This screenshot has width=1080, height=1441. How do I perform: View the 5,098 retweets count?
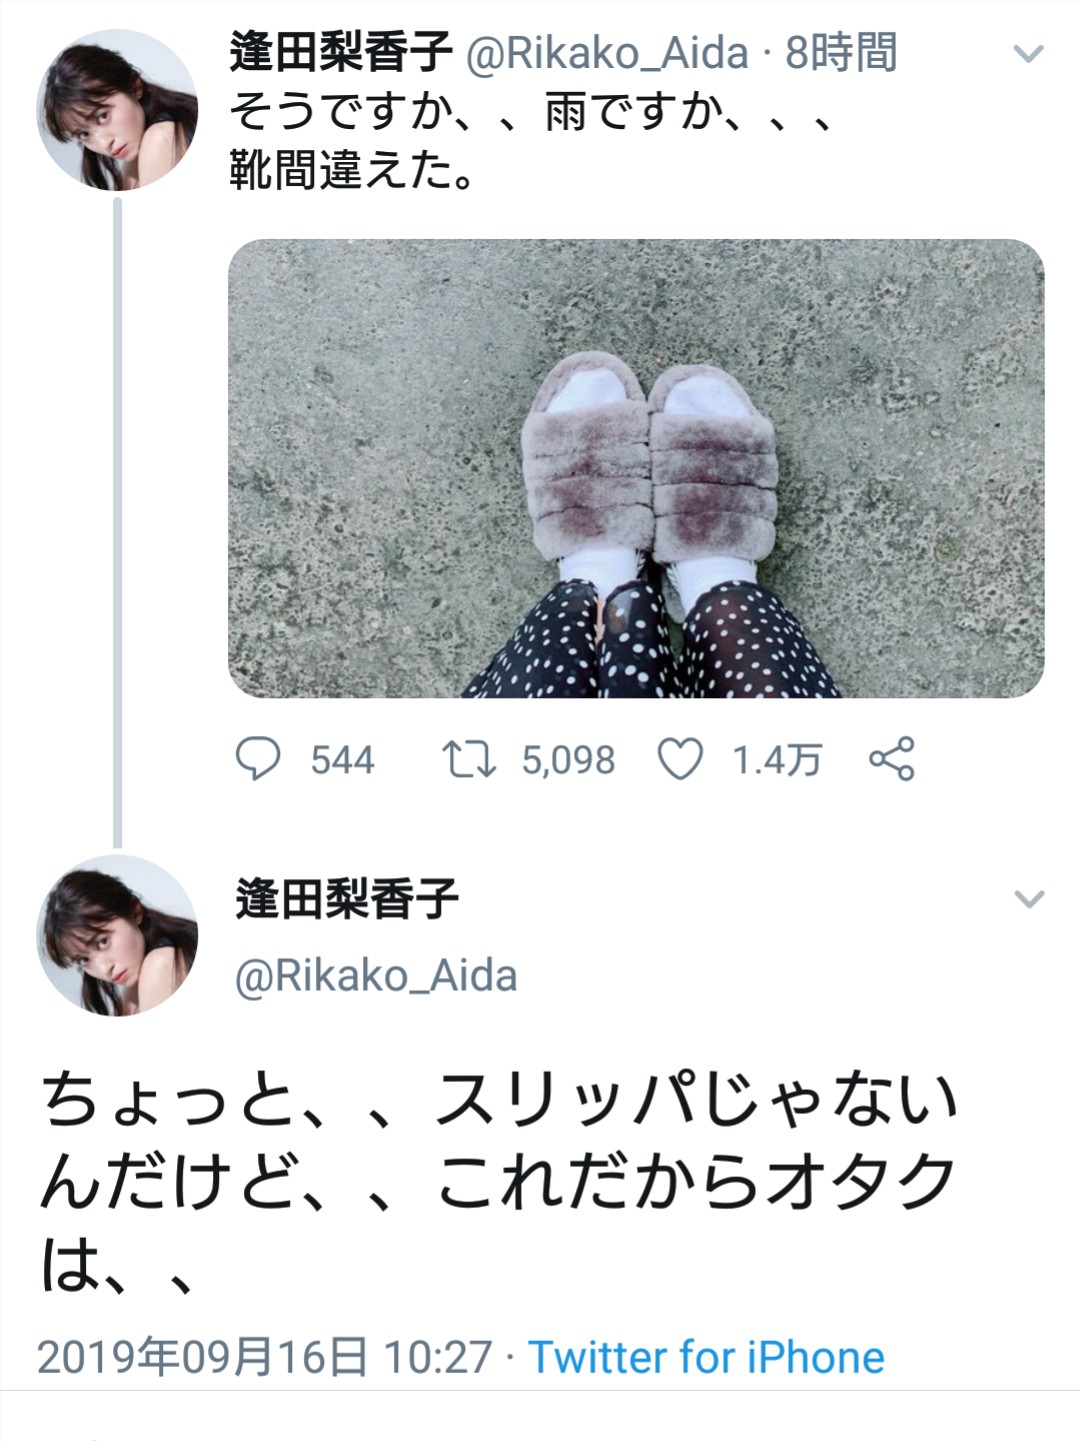click(x=568, y=760)
